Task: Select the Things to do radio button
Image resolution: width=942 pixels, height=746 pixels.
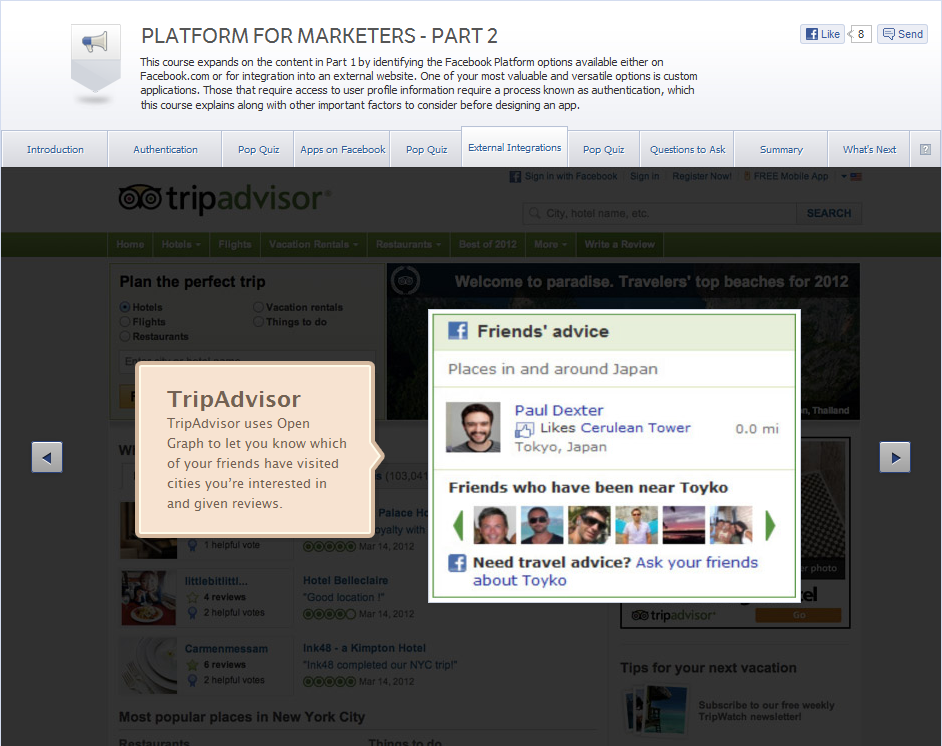Action: click(258, 322)
